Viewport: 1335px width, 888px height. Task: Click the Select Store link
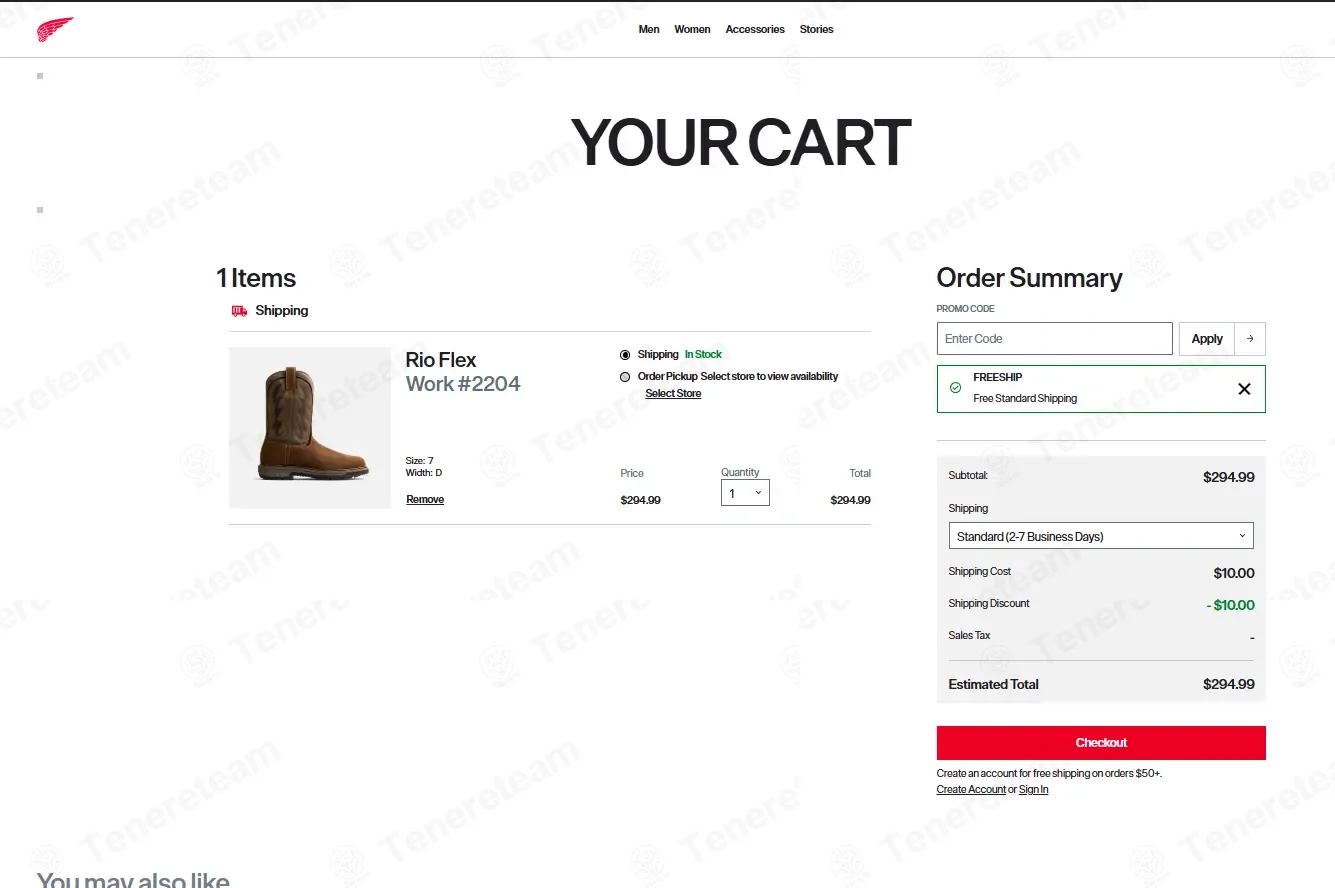pyautogui.click(x=673, y=394)
